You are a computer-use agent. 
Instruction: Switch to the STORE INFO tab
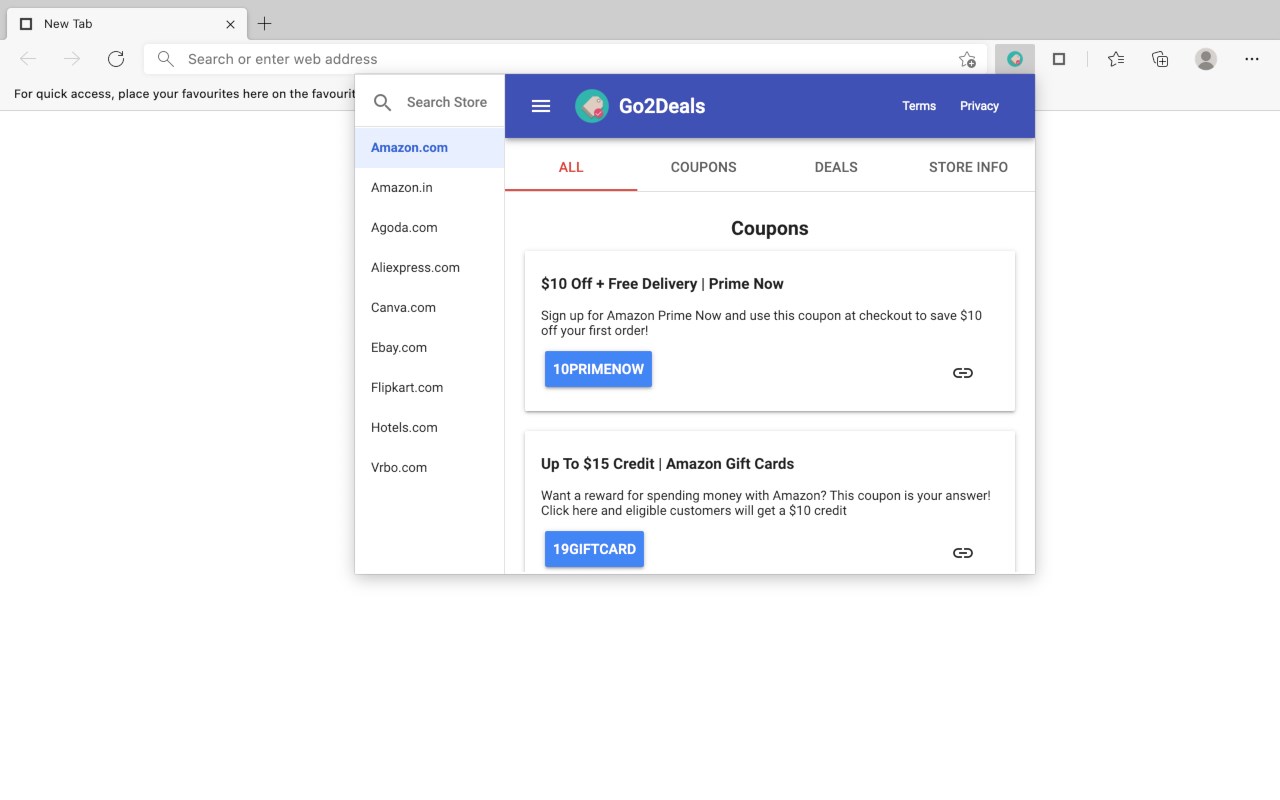click(x=968, y=167)
